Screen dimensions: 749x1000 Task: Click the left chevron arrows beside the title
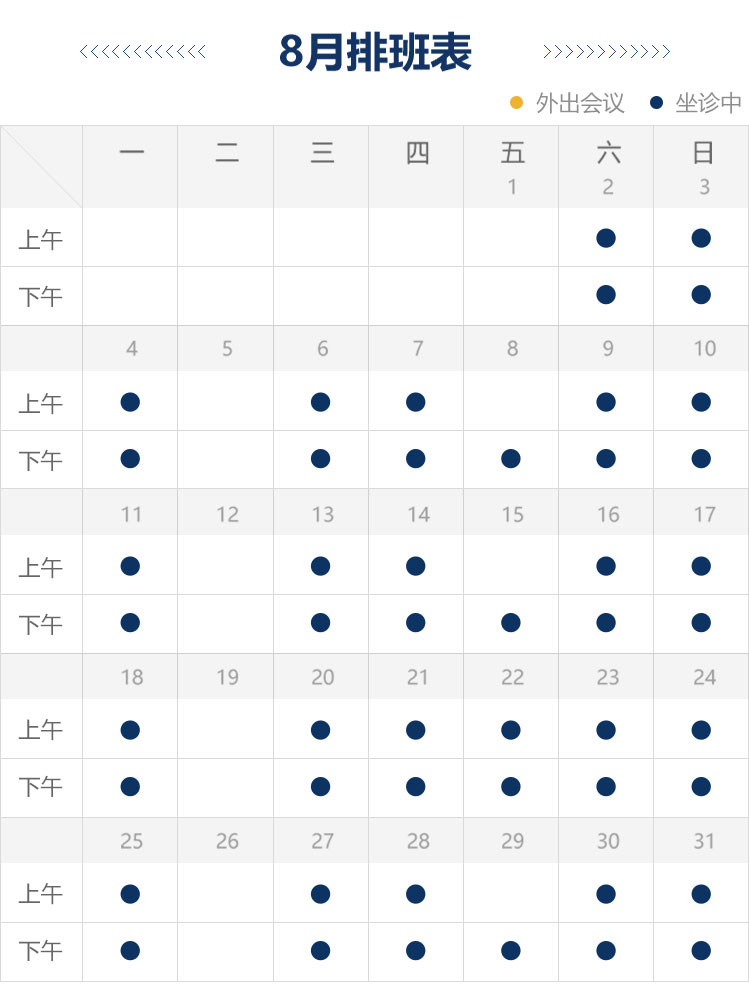142,52
